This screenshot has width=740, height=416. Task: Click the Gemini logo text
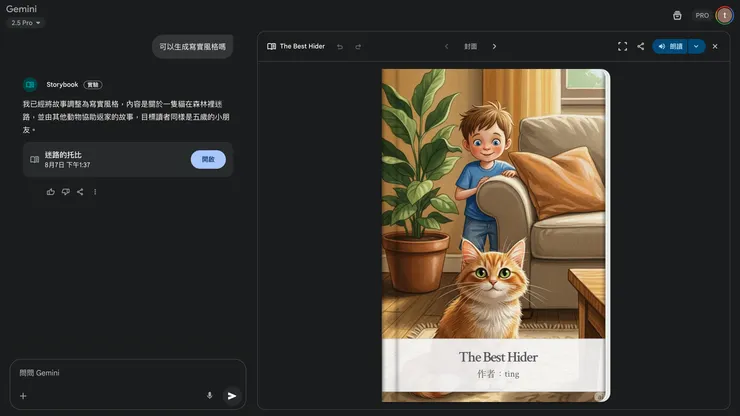(21, 8)
